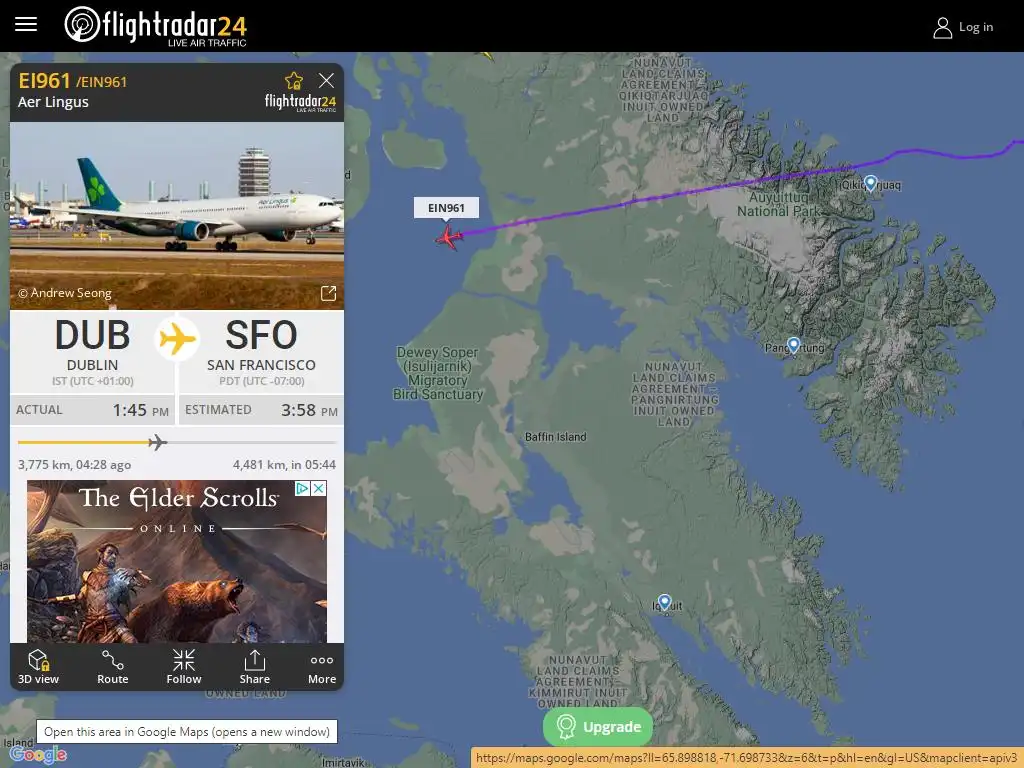Click the Flightradar24 logo
The width and height of the screenshot is (1024, 768).
(155, 26)
